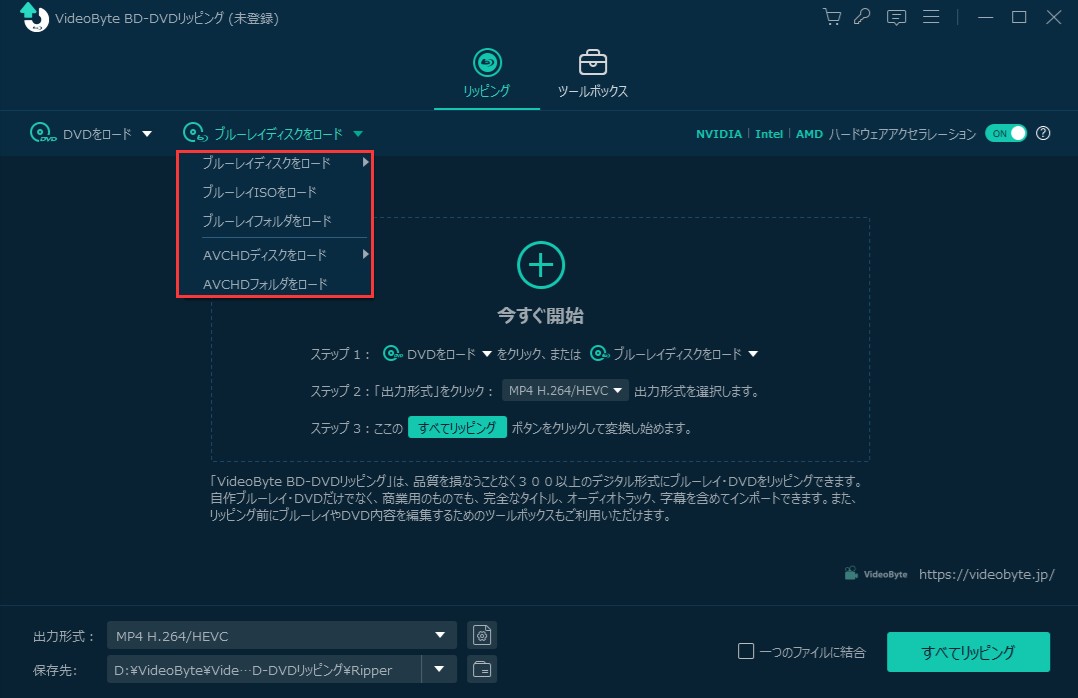Image resolution: width=1078 pixels, height=698 pixels.
Task: Turn off hardware acceleration switch
Action: click(x=1006, y=133)
